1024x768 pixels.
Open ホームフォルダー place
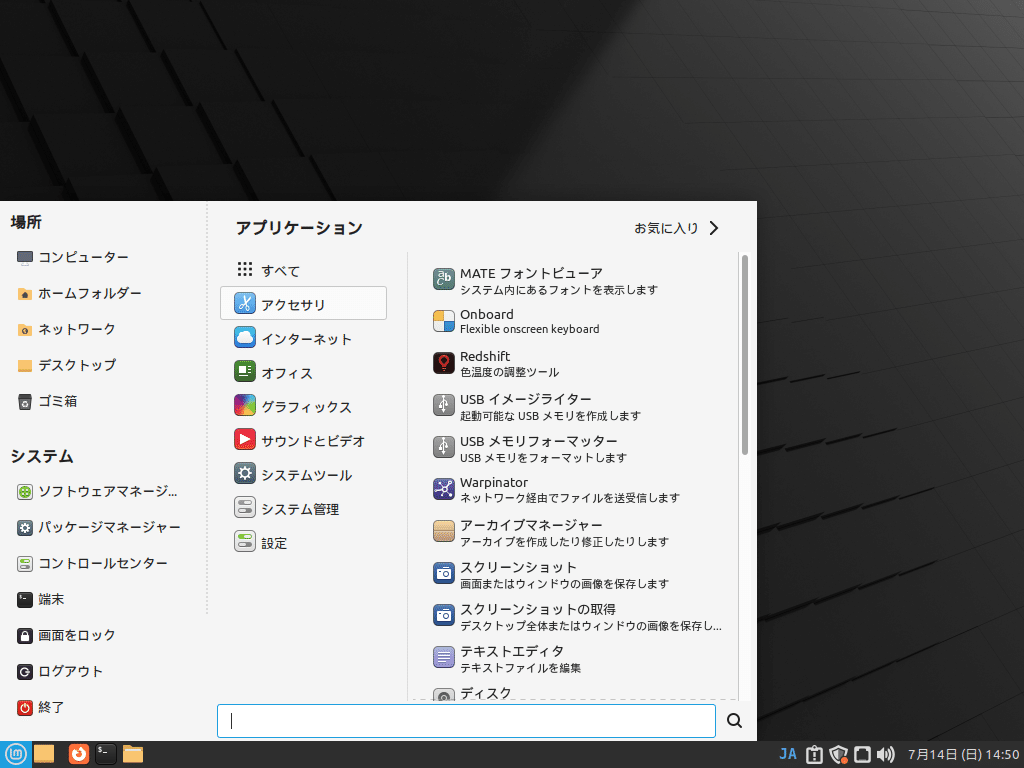(79, 293)
